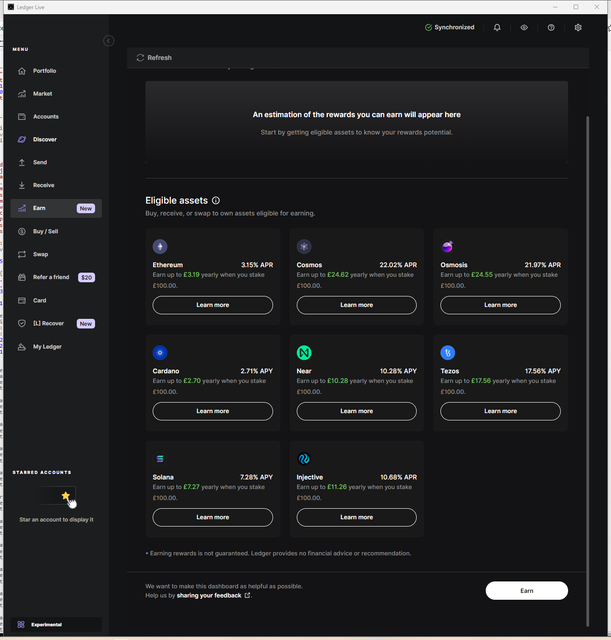Click the info icon beside Eligible assets
Screen dimensions: 611x640
coord(216,200)
